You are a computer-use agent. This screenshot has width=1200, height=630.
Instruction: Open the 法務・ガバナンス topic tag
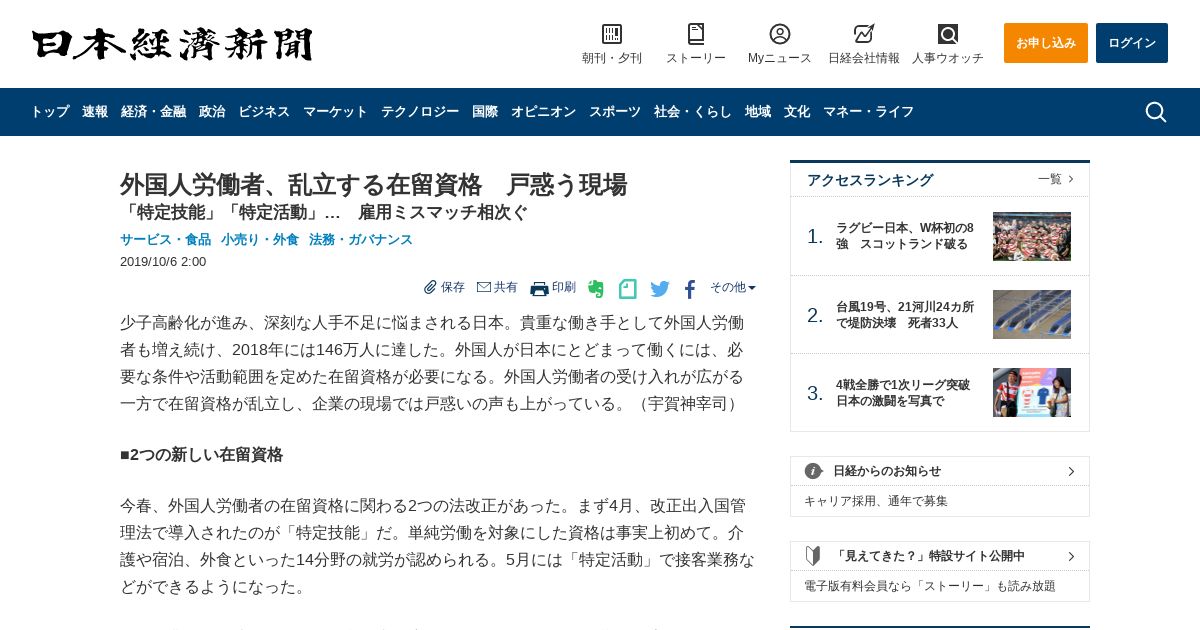point(361,240)
